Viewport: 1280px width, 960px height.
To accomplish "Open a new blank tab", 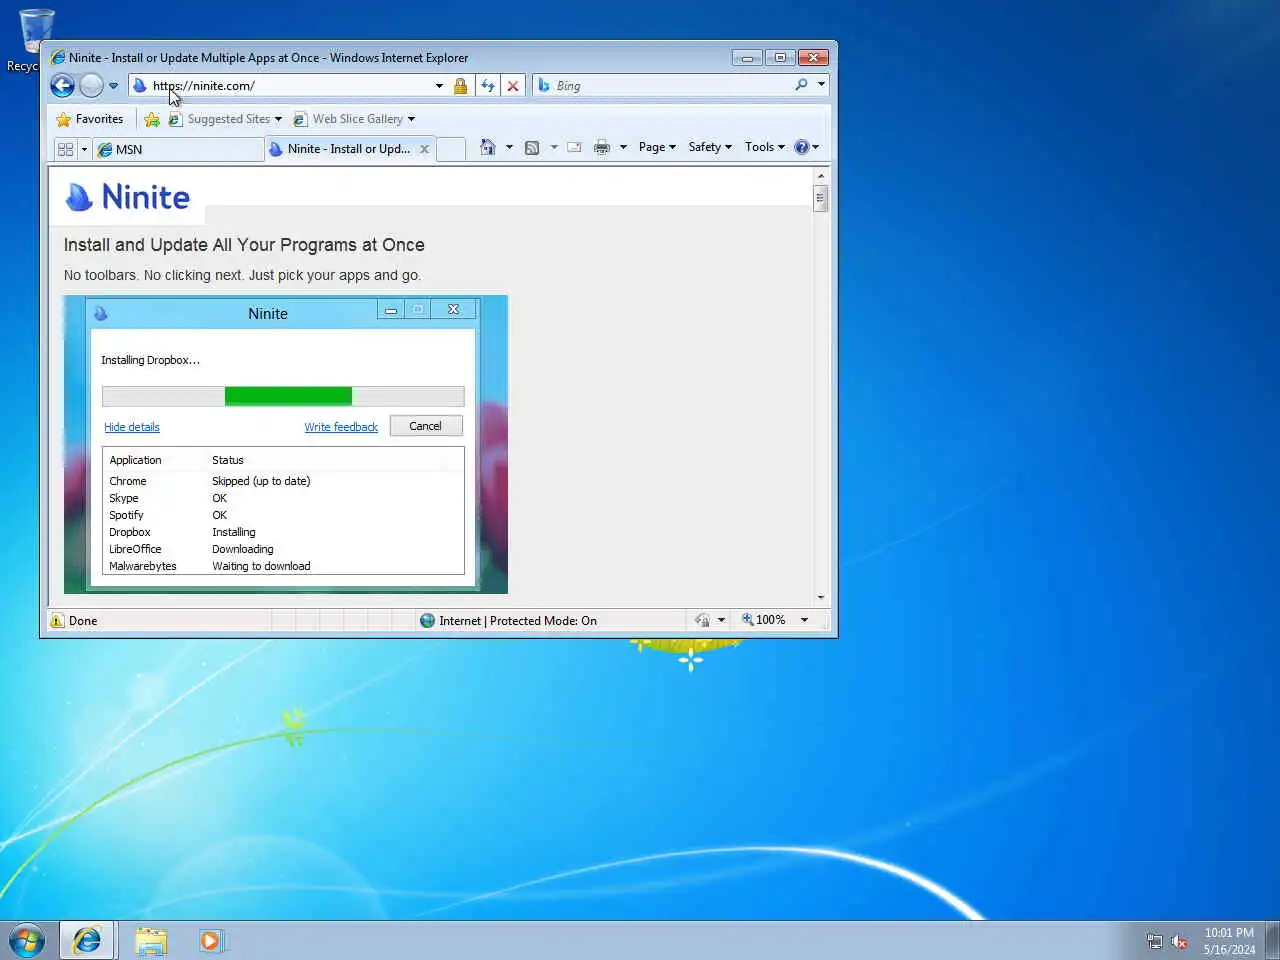I will coord(451,149).
